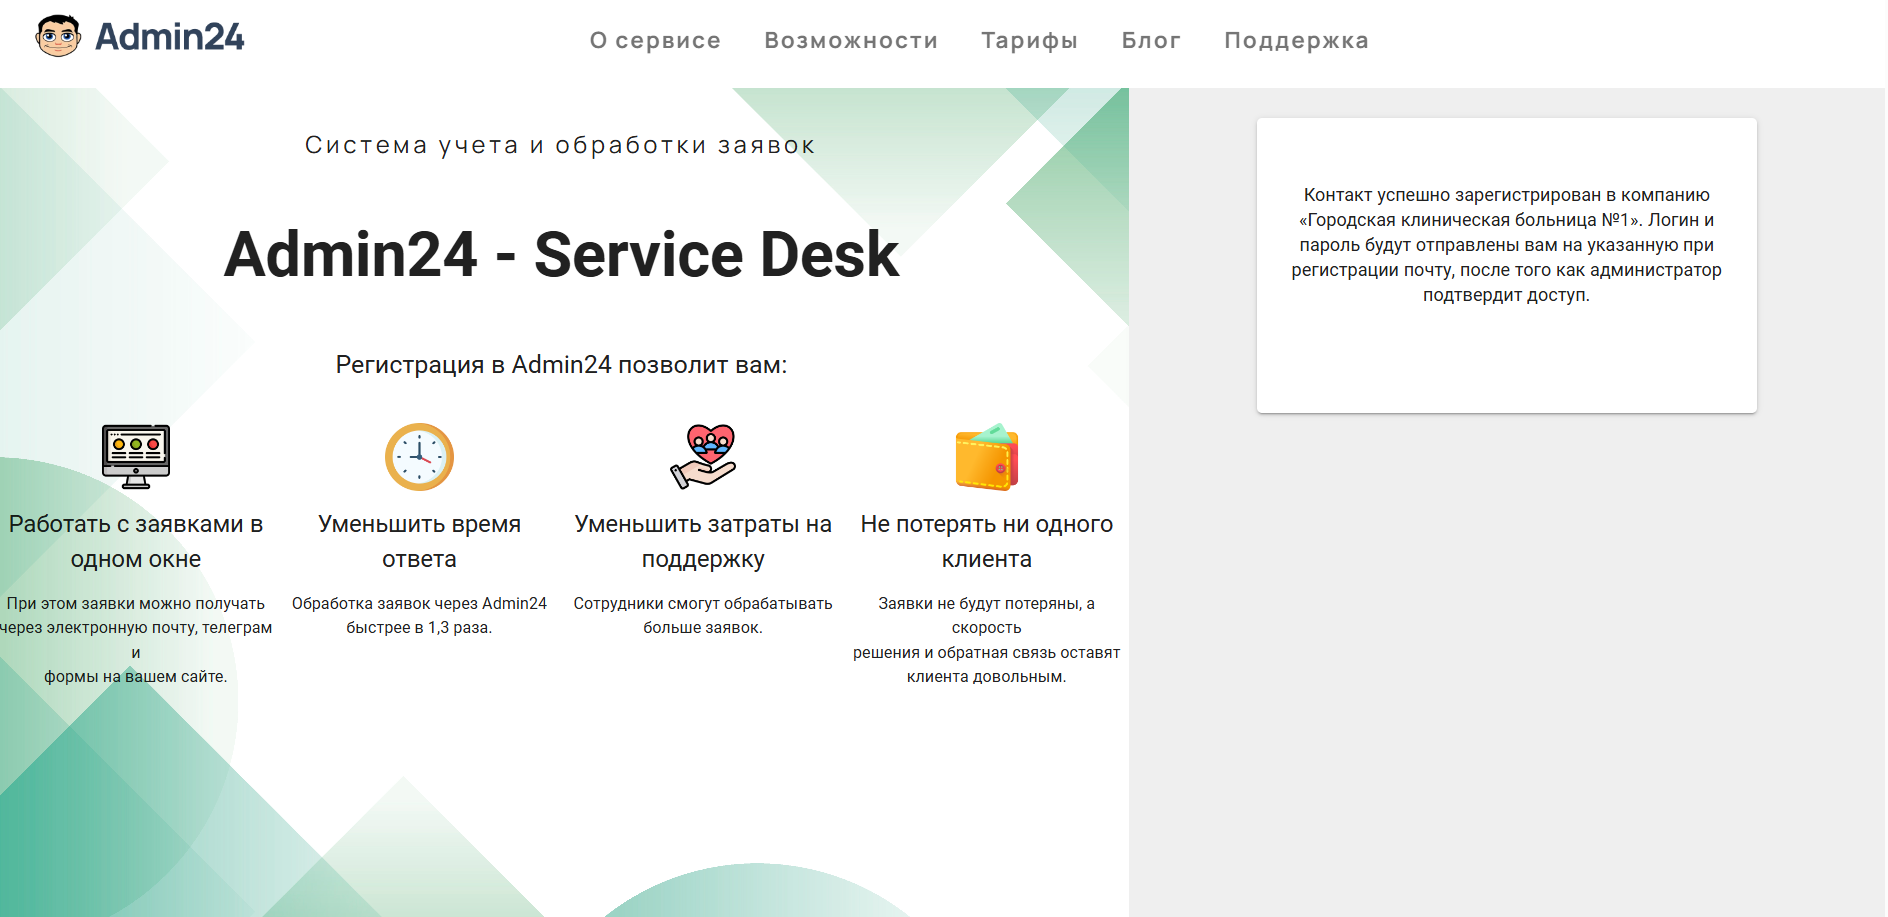Click the «Контакт успешно зарегистрирован» confirmation message
The image size is (1888, 917).
tap(1506, 245)
